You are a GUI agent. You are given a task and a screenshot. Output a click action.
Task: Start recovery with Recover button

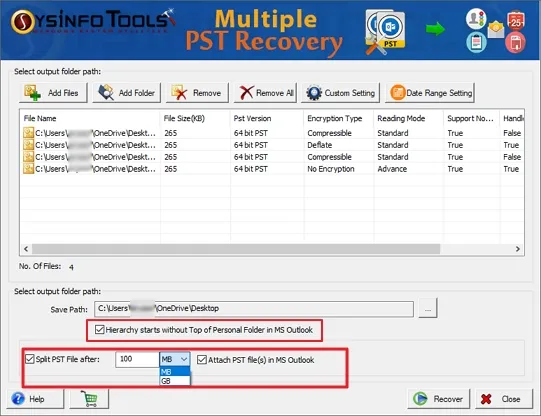(439, 399)
